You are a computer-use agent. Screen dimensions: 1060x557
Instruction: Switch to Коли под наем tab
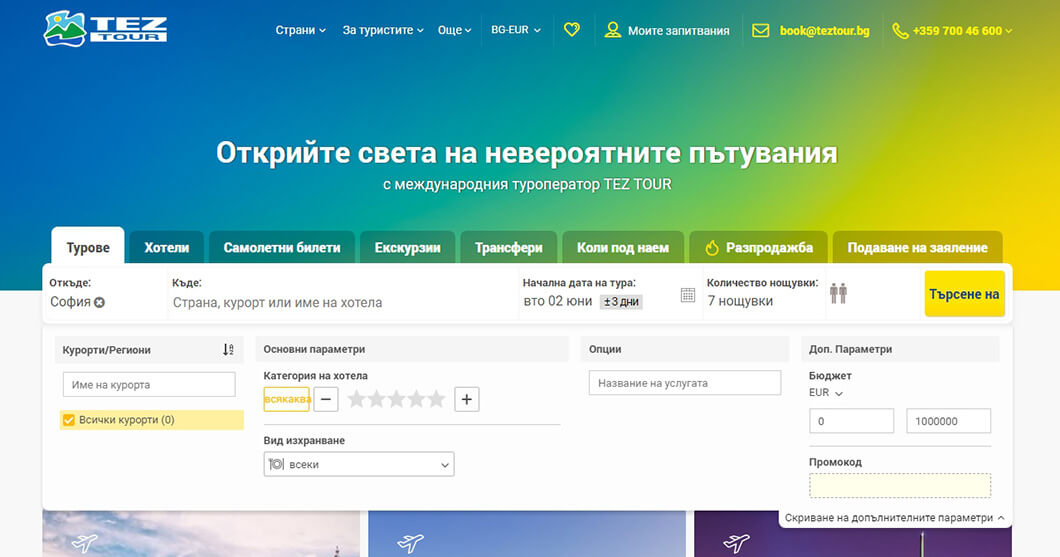tap(623, 247)
